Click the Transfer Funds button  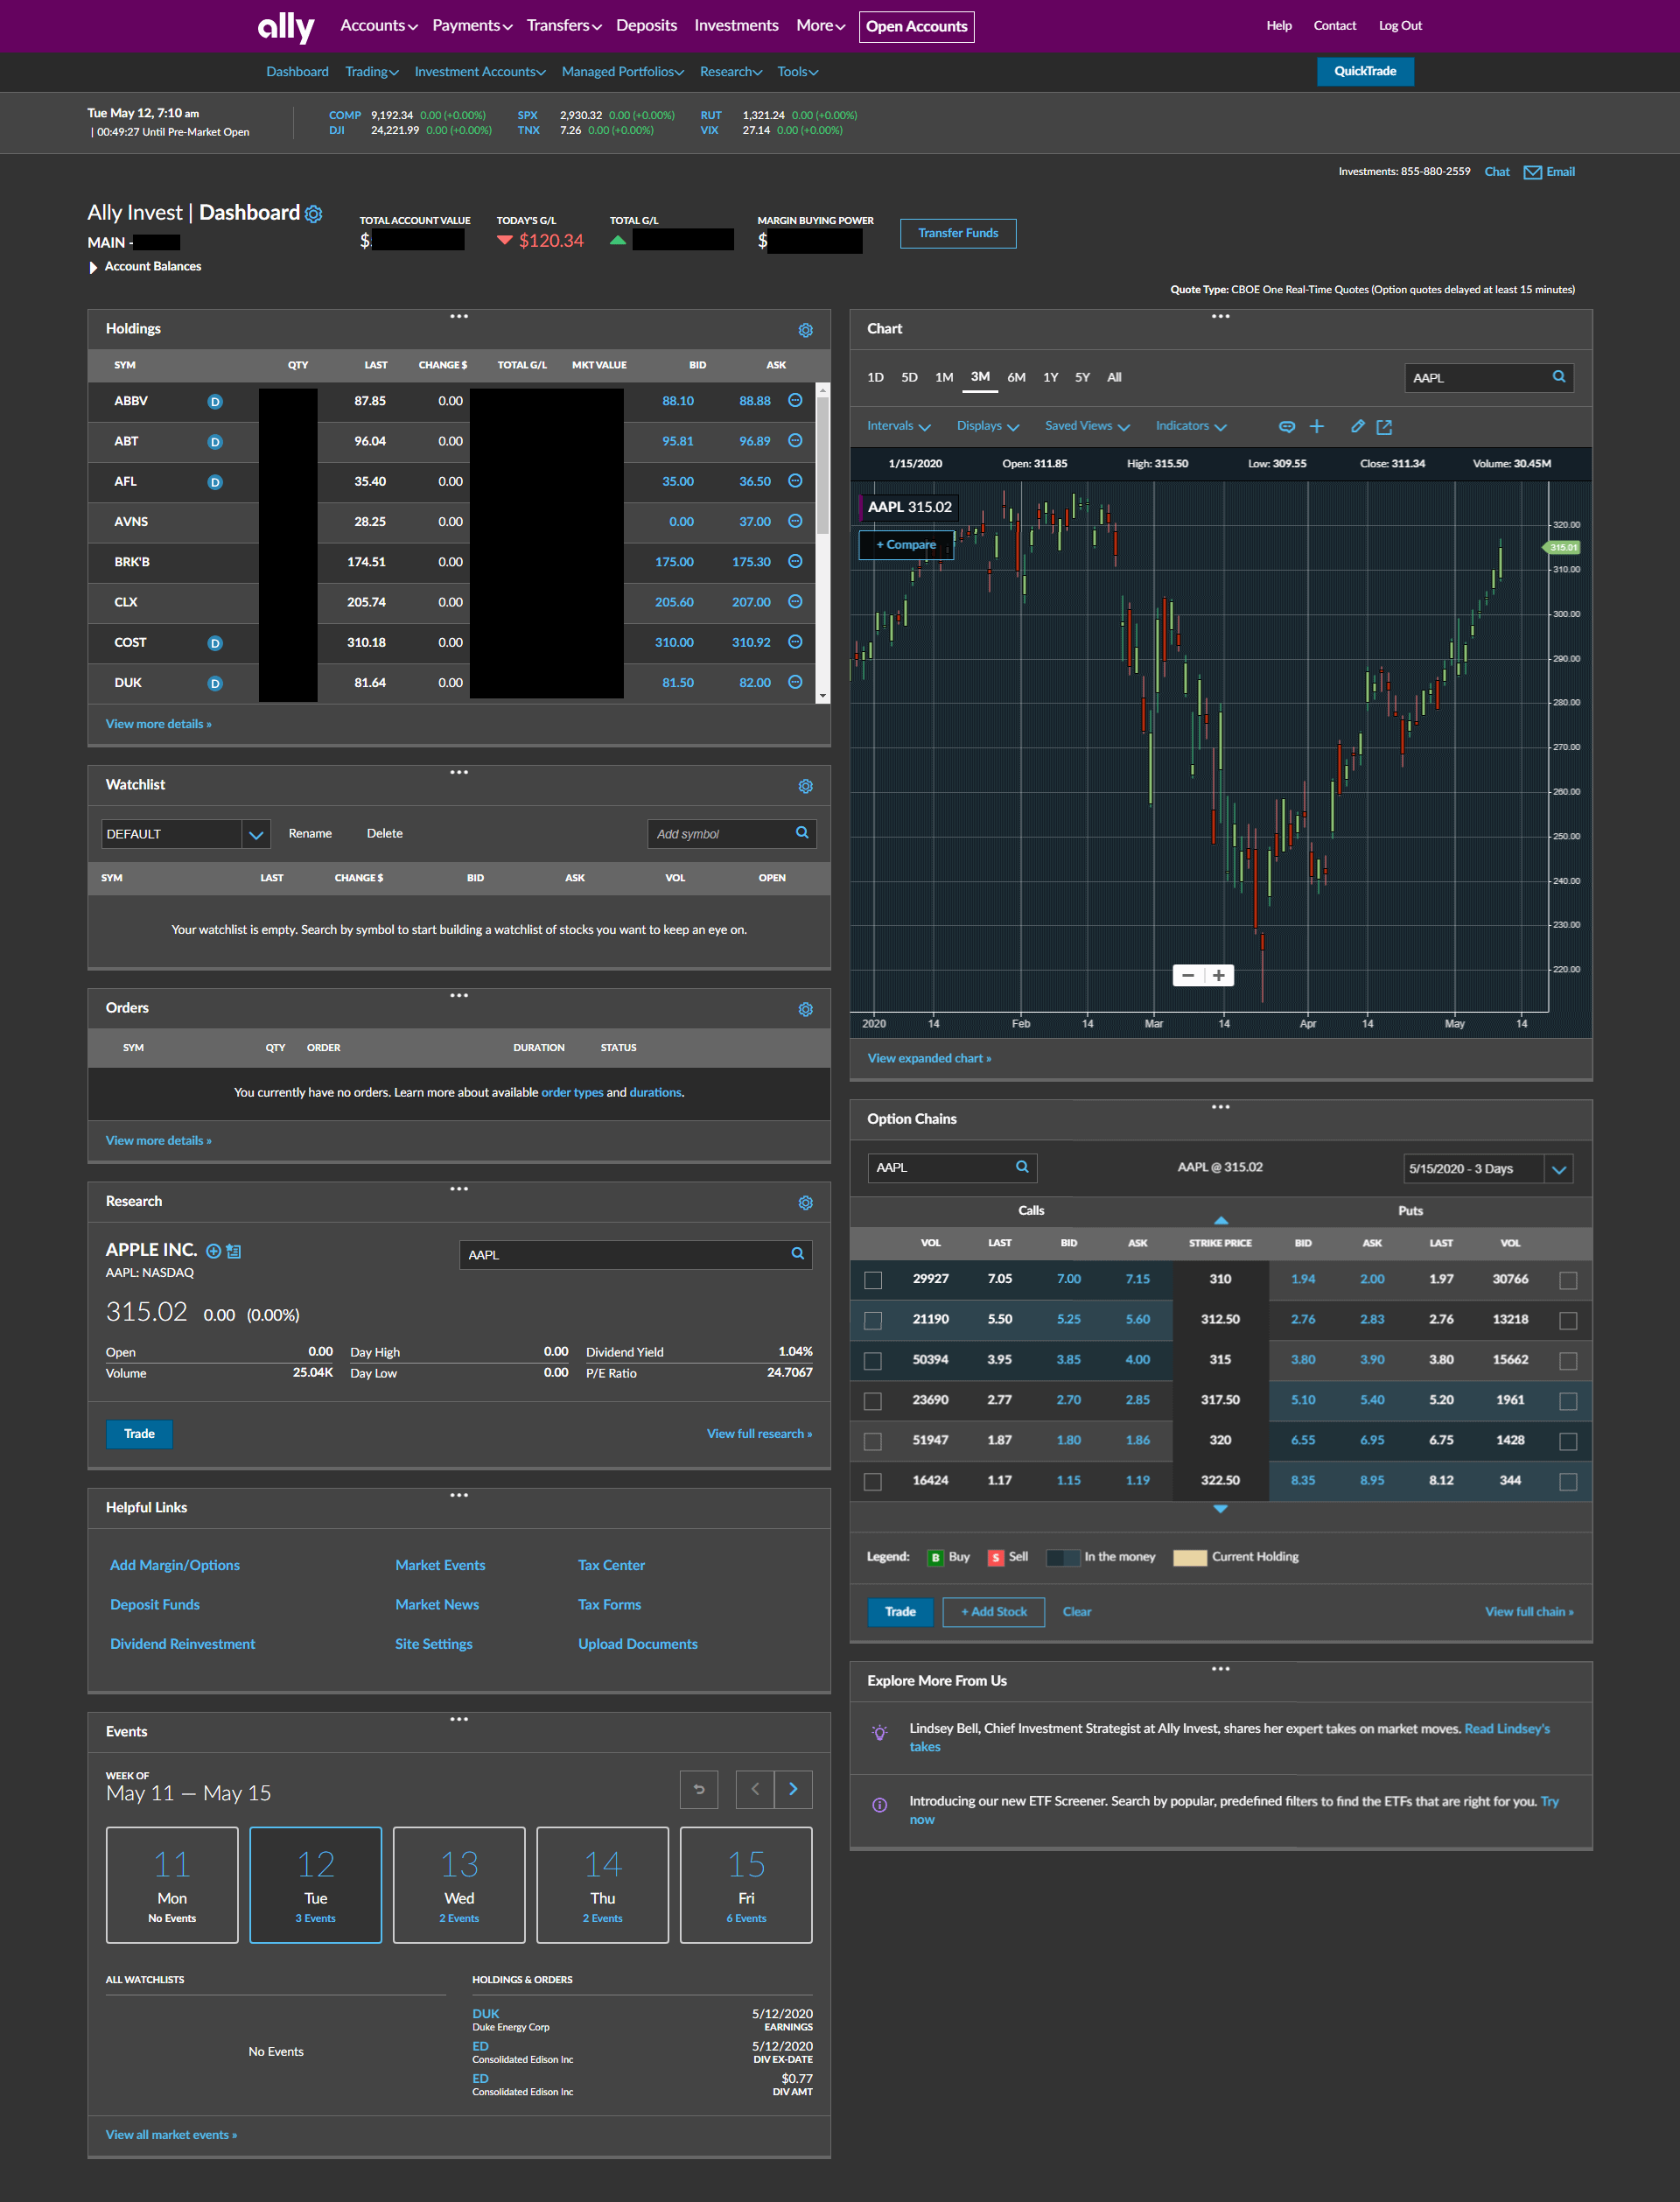click(957, 233)
